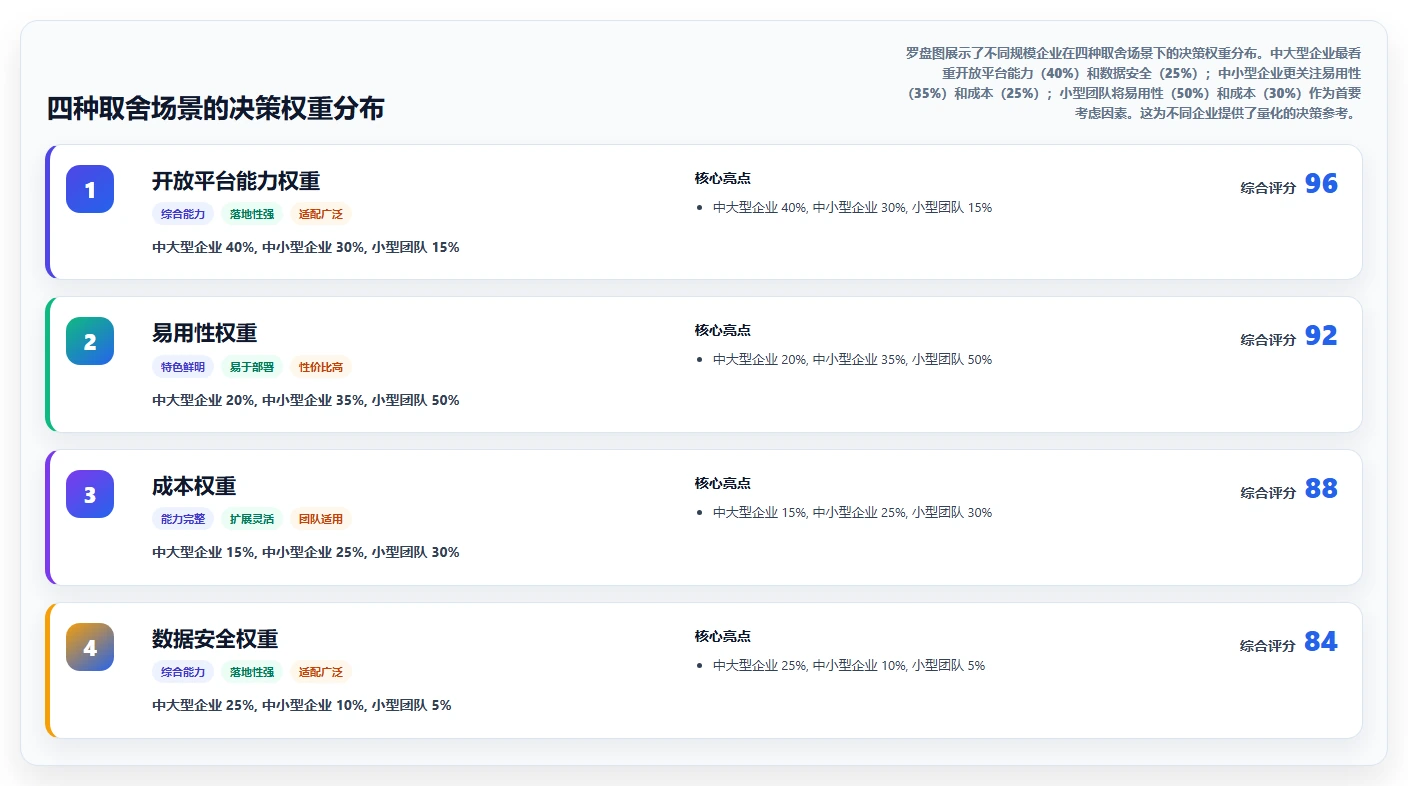Select the 成本权重 card title

(x=194, y=486)
